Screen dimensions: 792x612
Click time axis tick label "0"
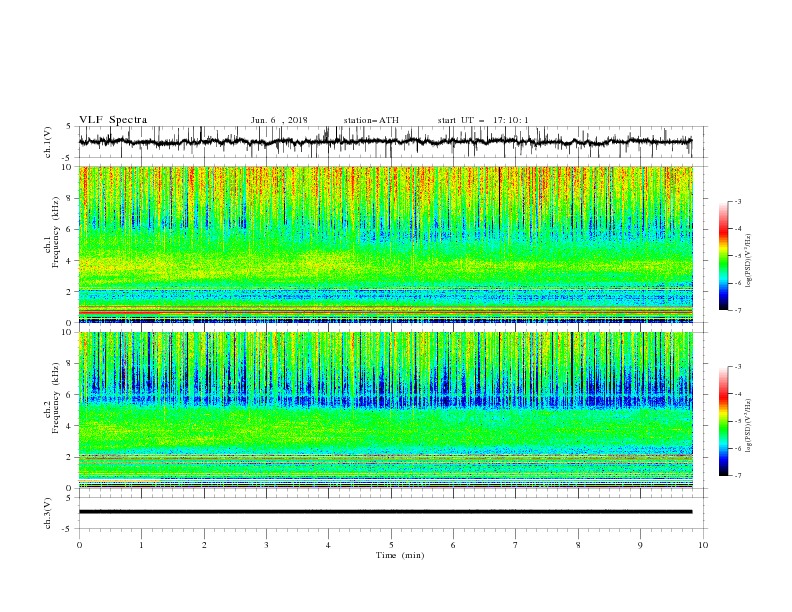[x=79, y=545]
